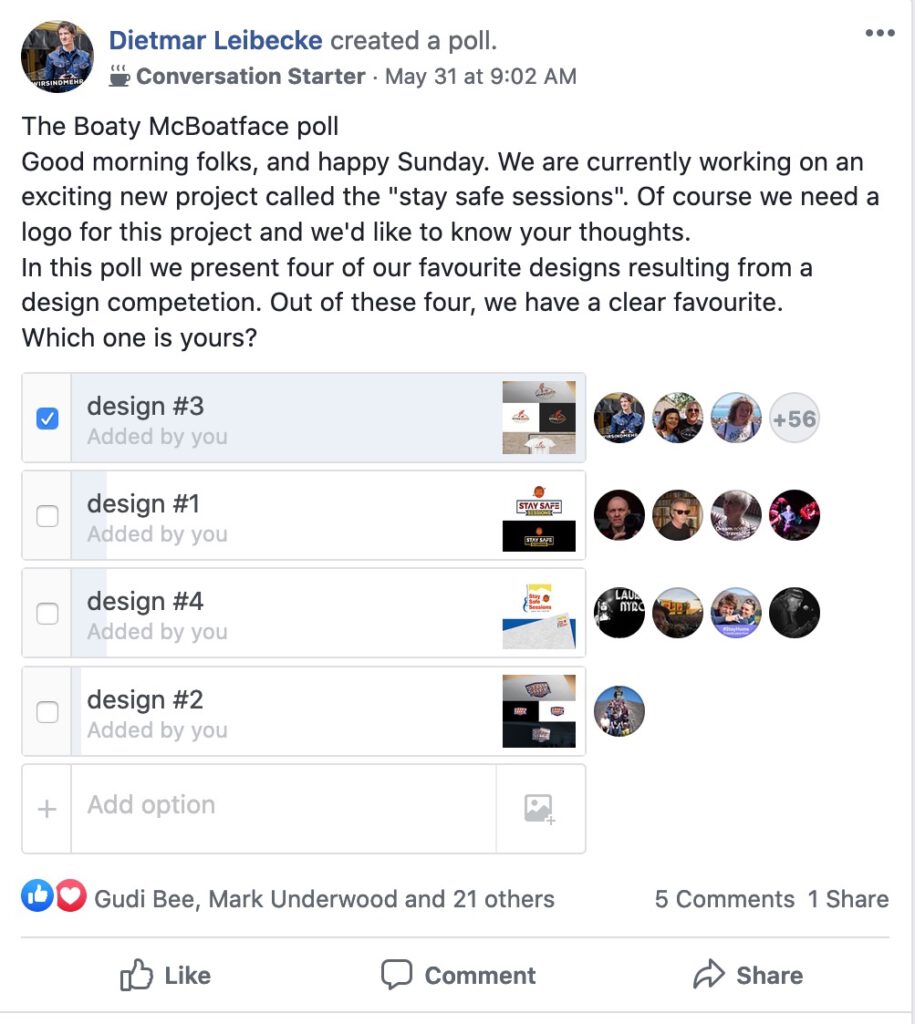
Task: Click the plus icon beside Add option
Action: tap(47, 809)
